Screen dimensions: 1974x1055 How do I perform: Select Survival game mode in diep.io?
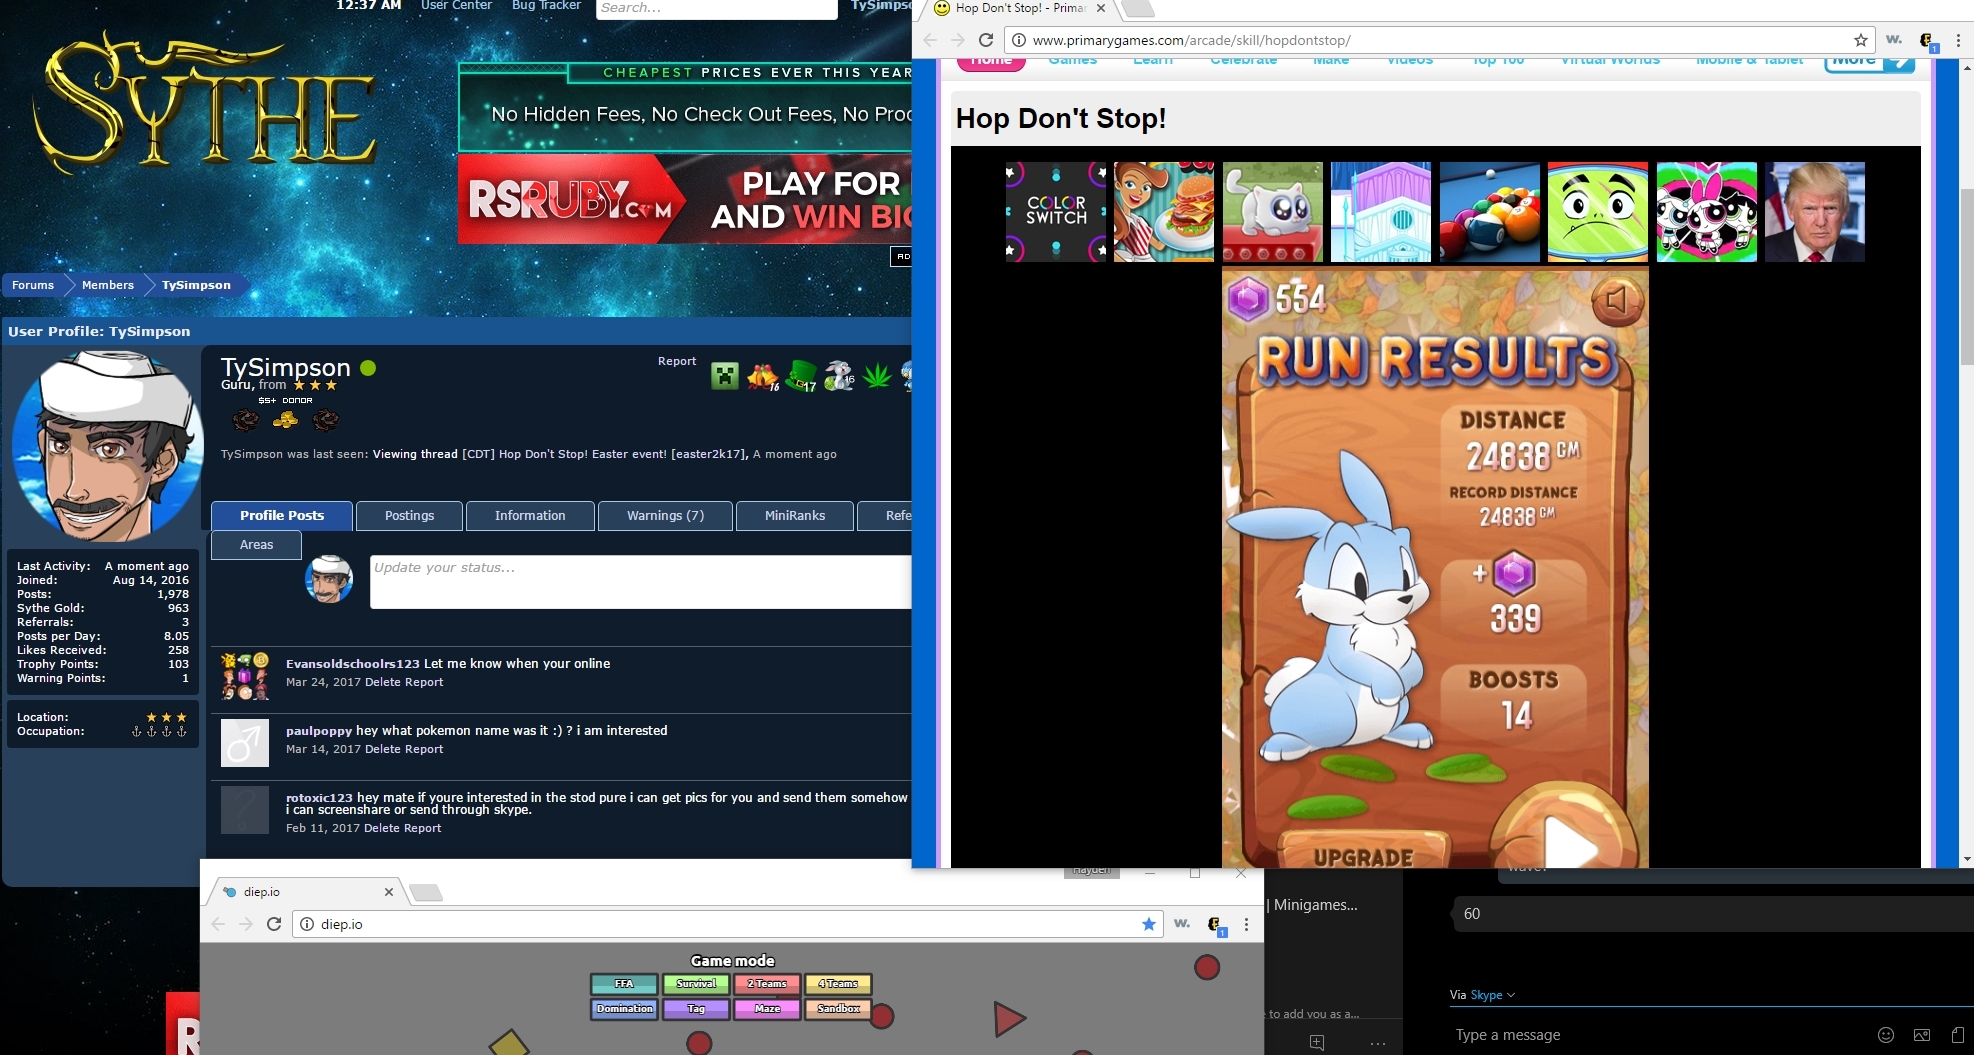click(x=696, y=984)
